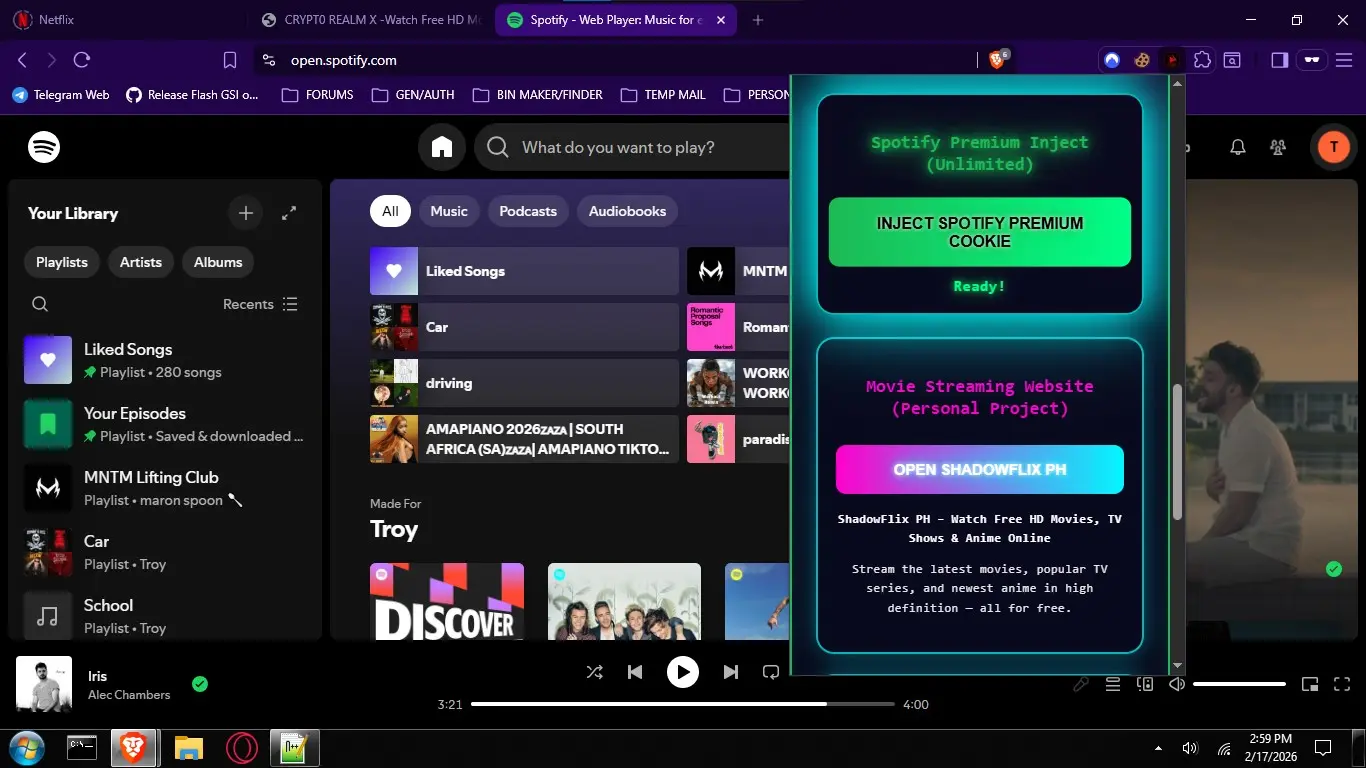1366x768 pixels.
Task: Open the BIN MAKER/FINDER bookmark folder
Action: [x=538, y=95]
